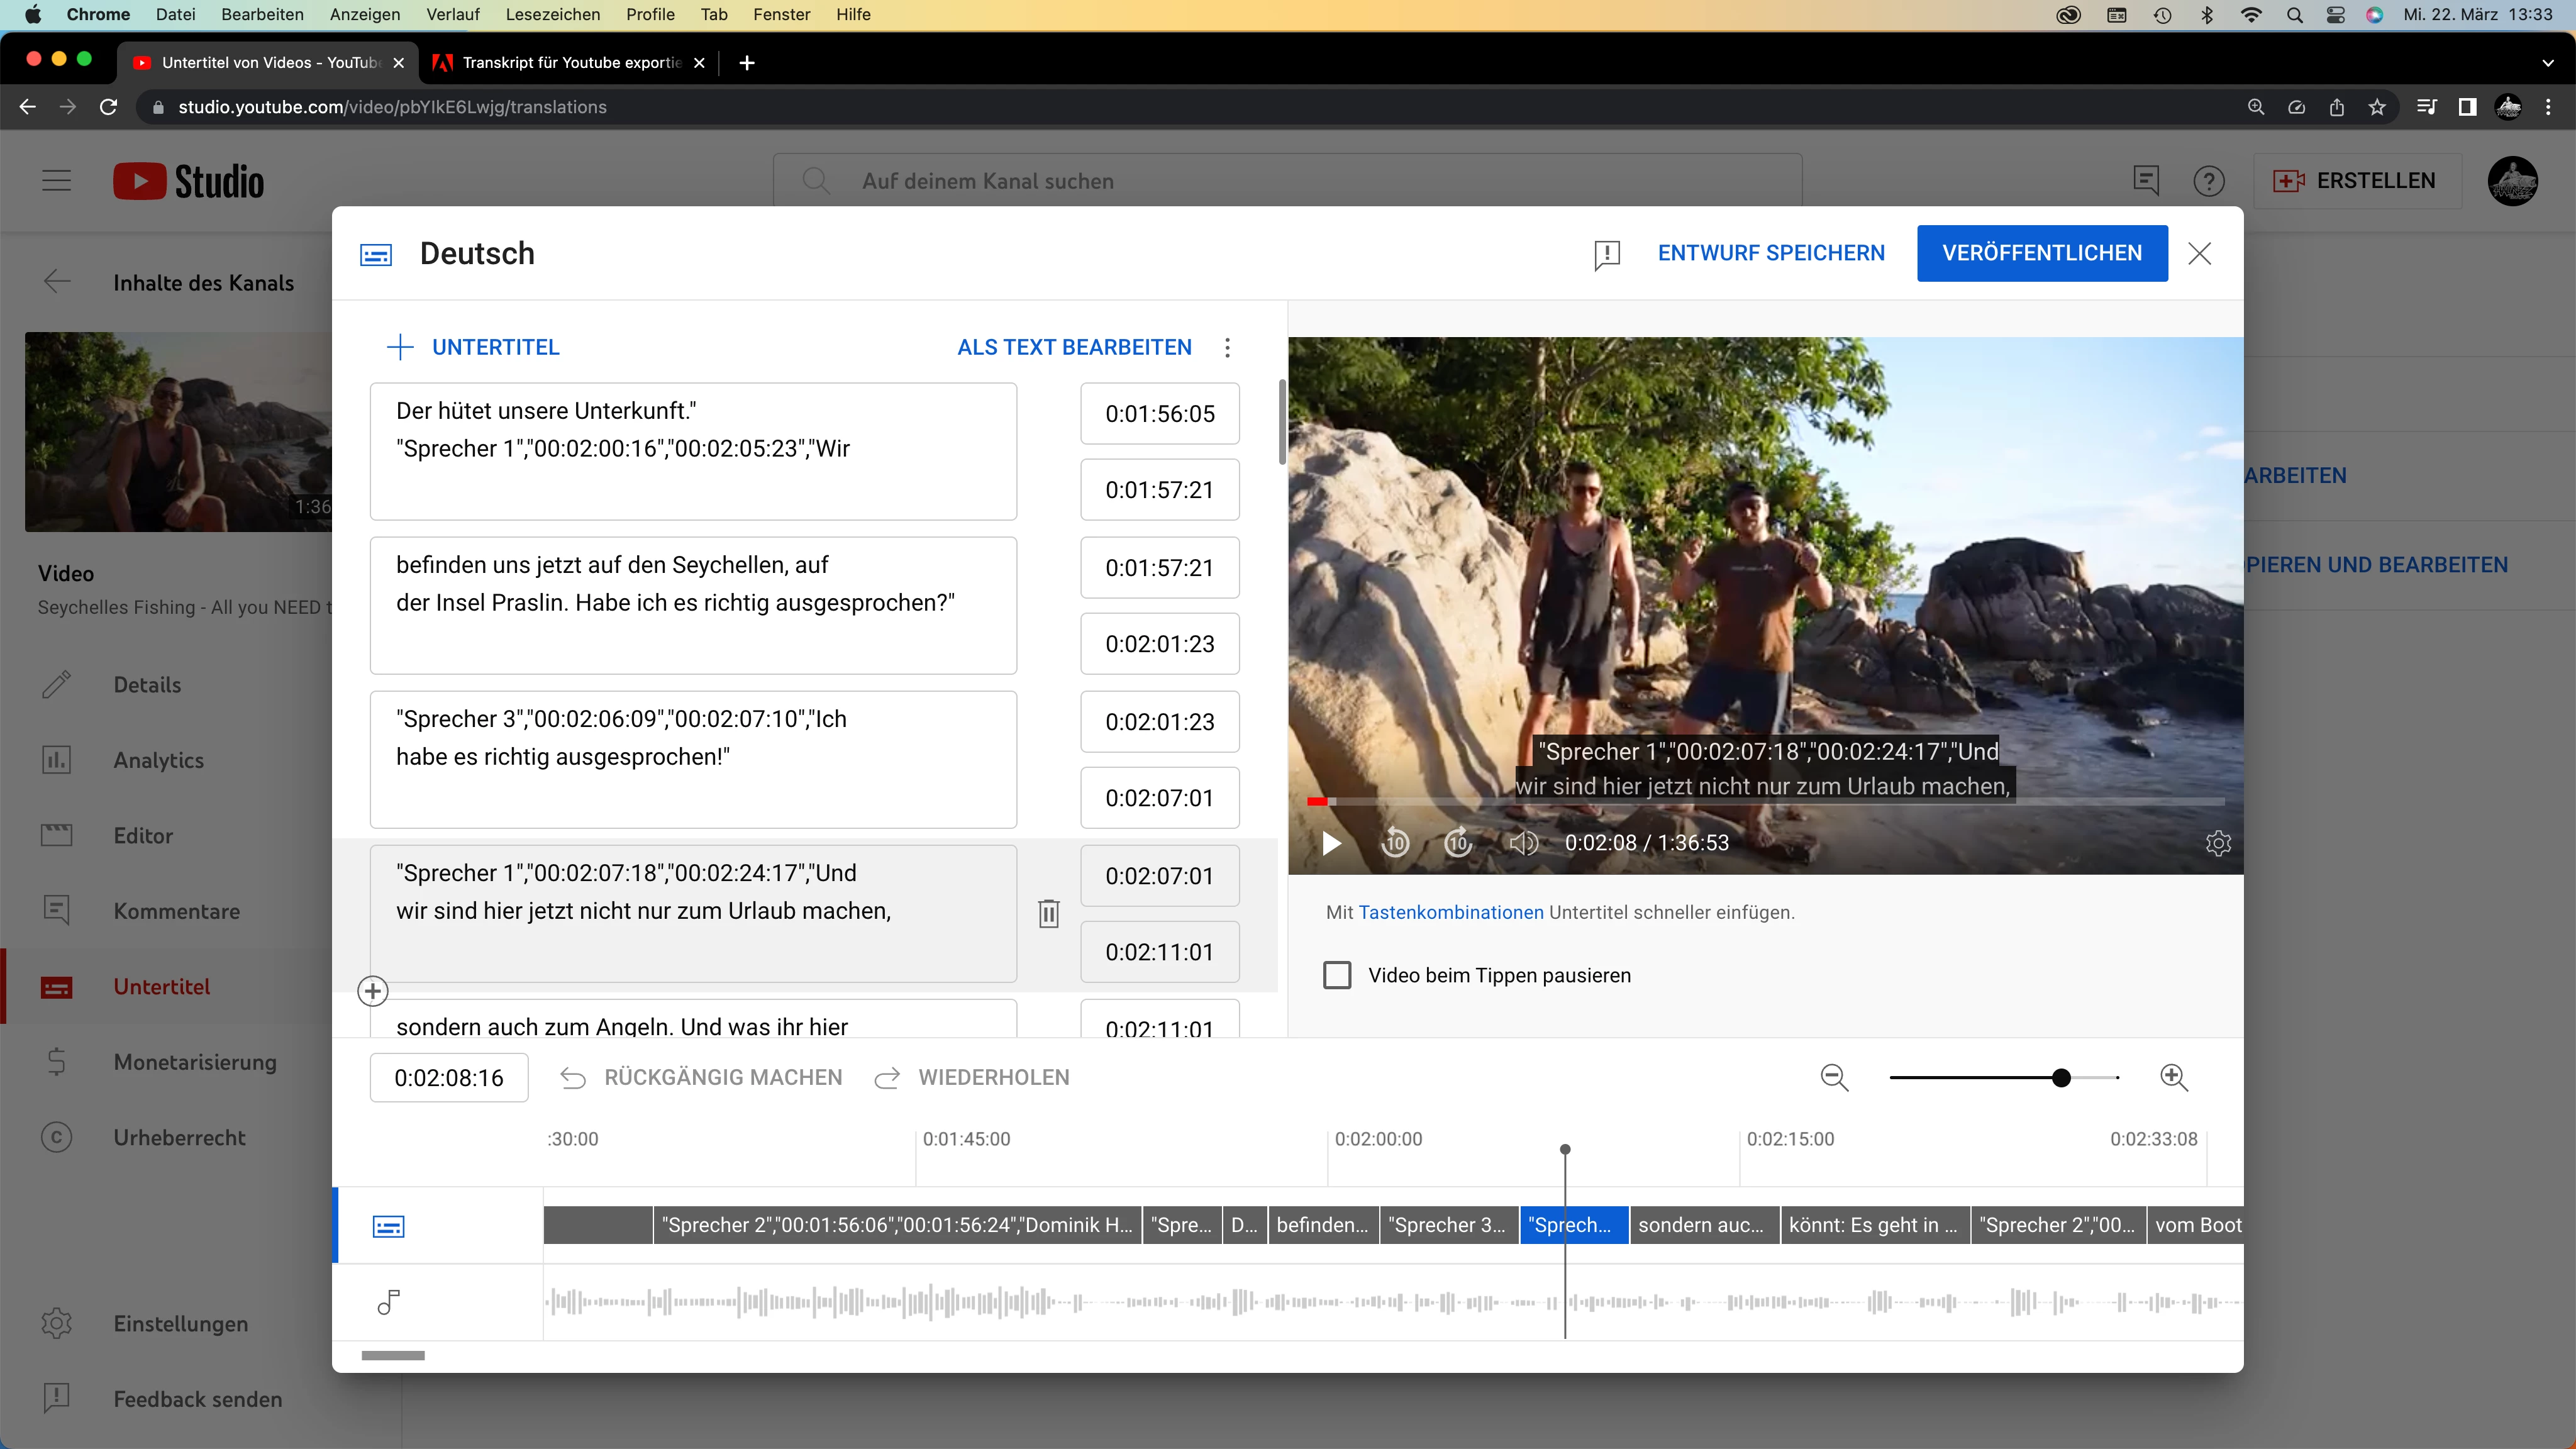Viewport: 2576px width, 1449px height.
Task: Open the Tastenkombinationen link
Action: point(1450,912)
